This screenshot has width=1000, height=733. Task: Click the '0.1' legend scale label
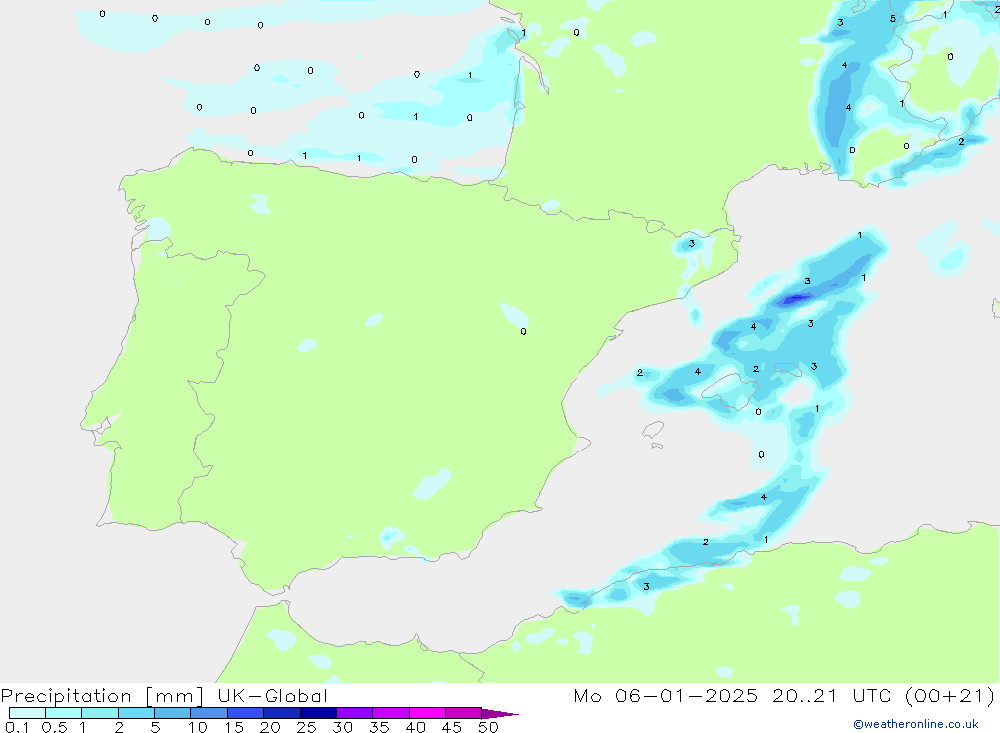(17, 727)
